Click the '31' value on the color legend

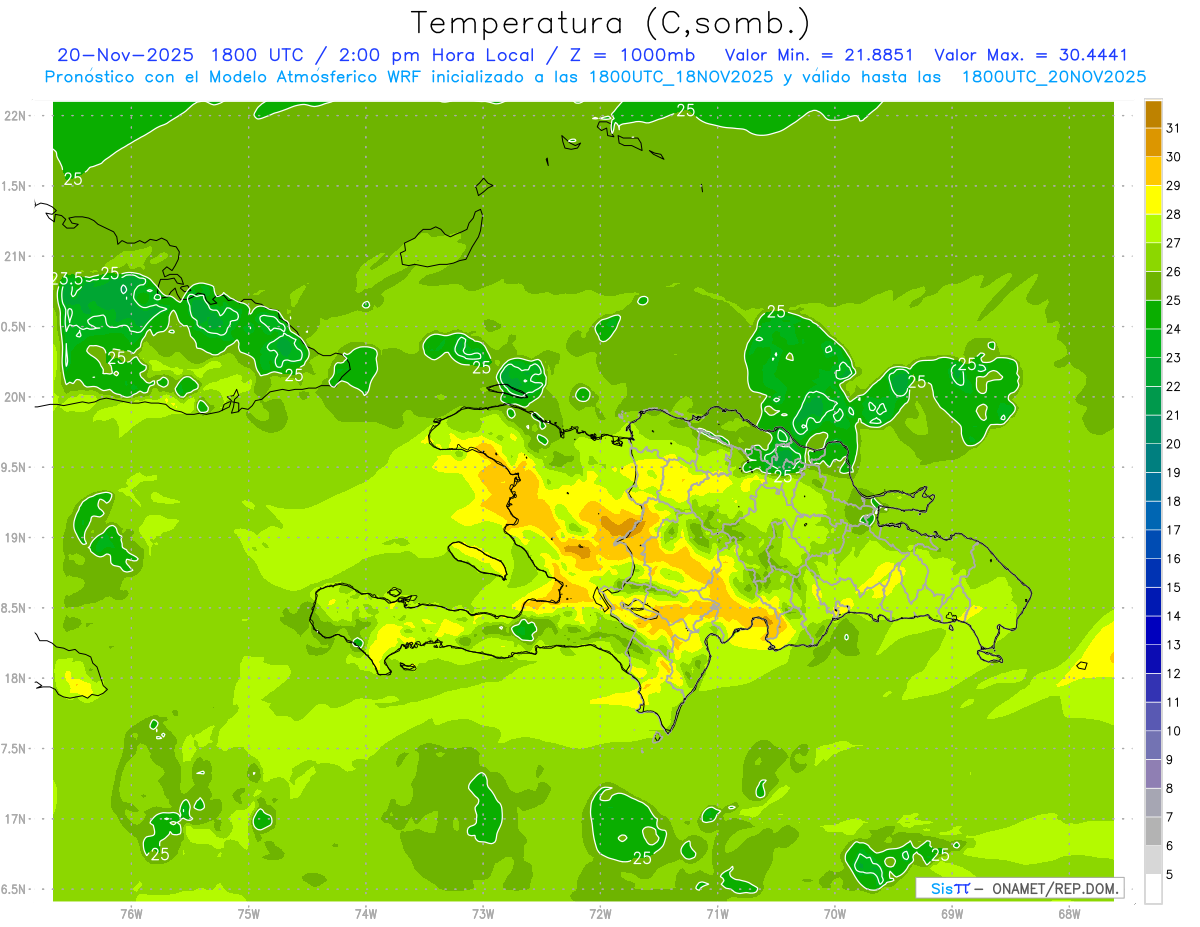(1173, 128)
